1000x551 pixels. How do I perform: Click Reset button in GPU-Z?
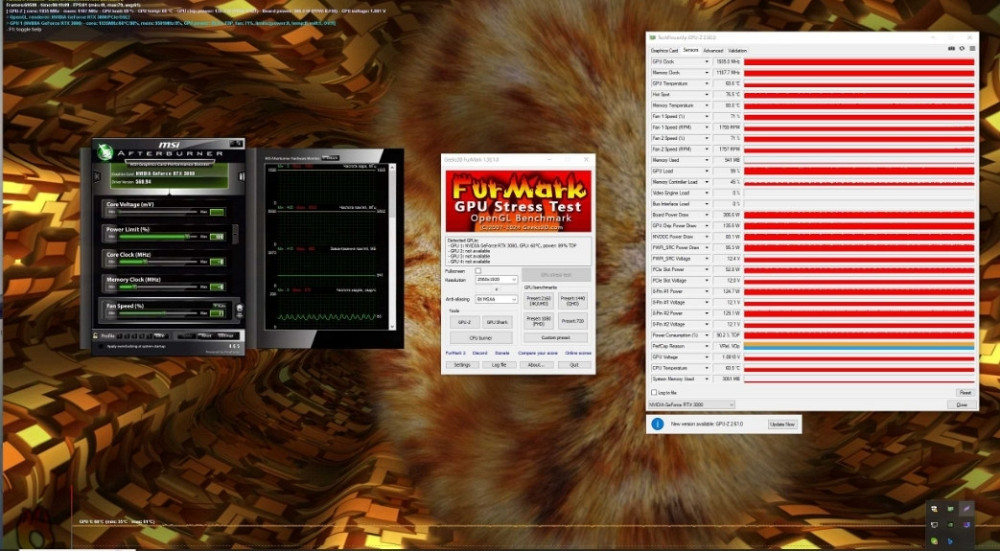pos(966,392)
